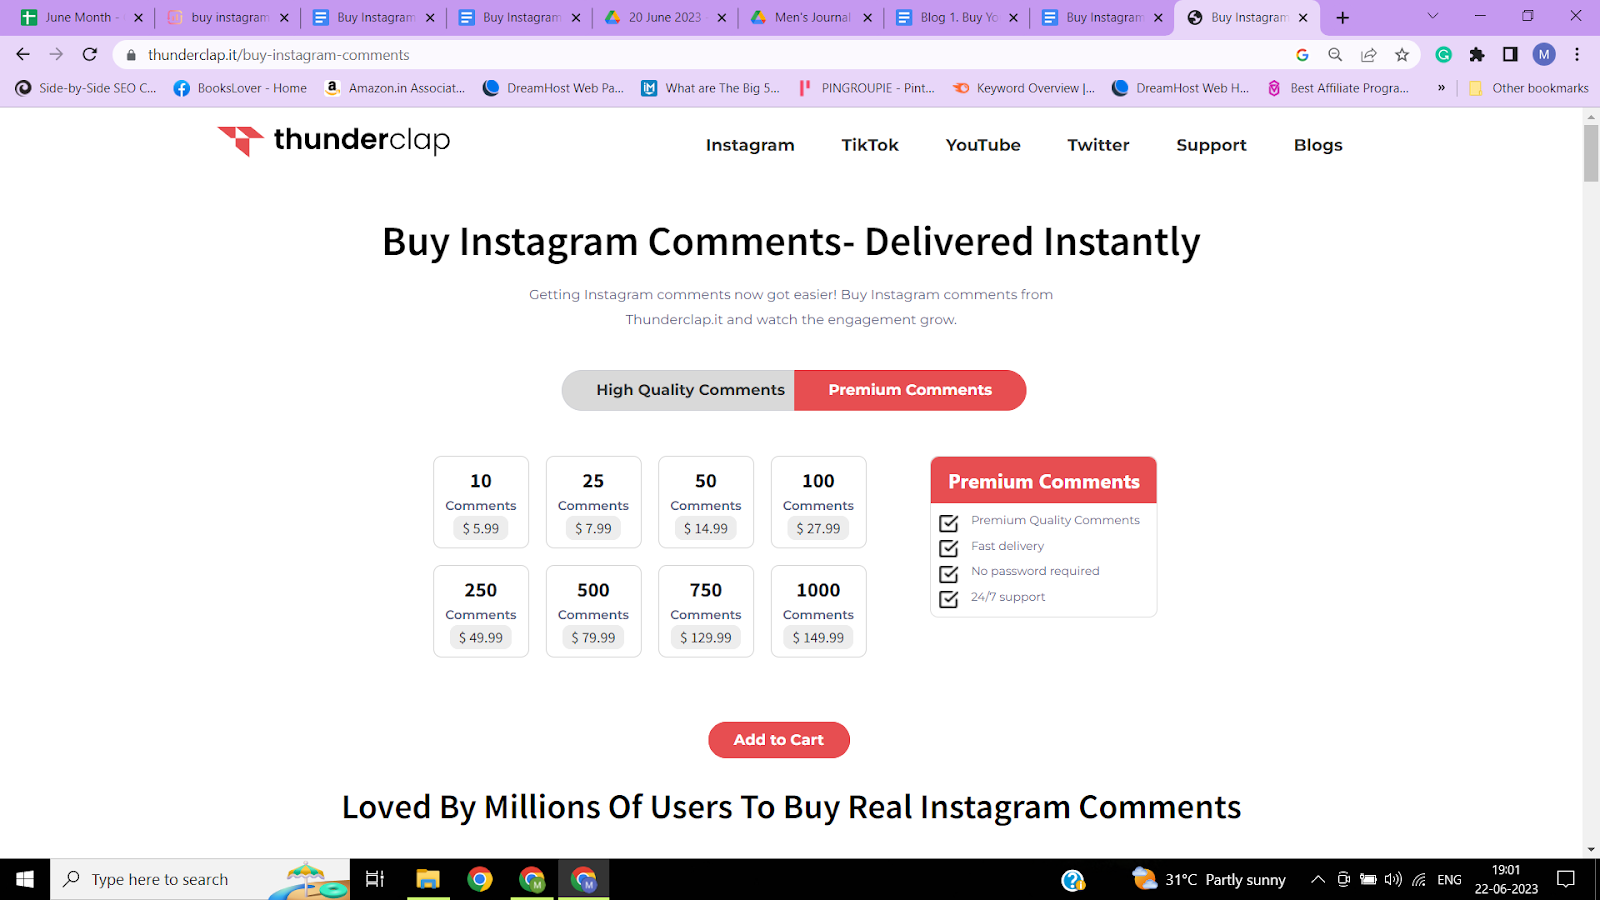
Task: Click the Windows search box
Action: pos(200,879)
